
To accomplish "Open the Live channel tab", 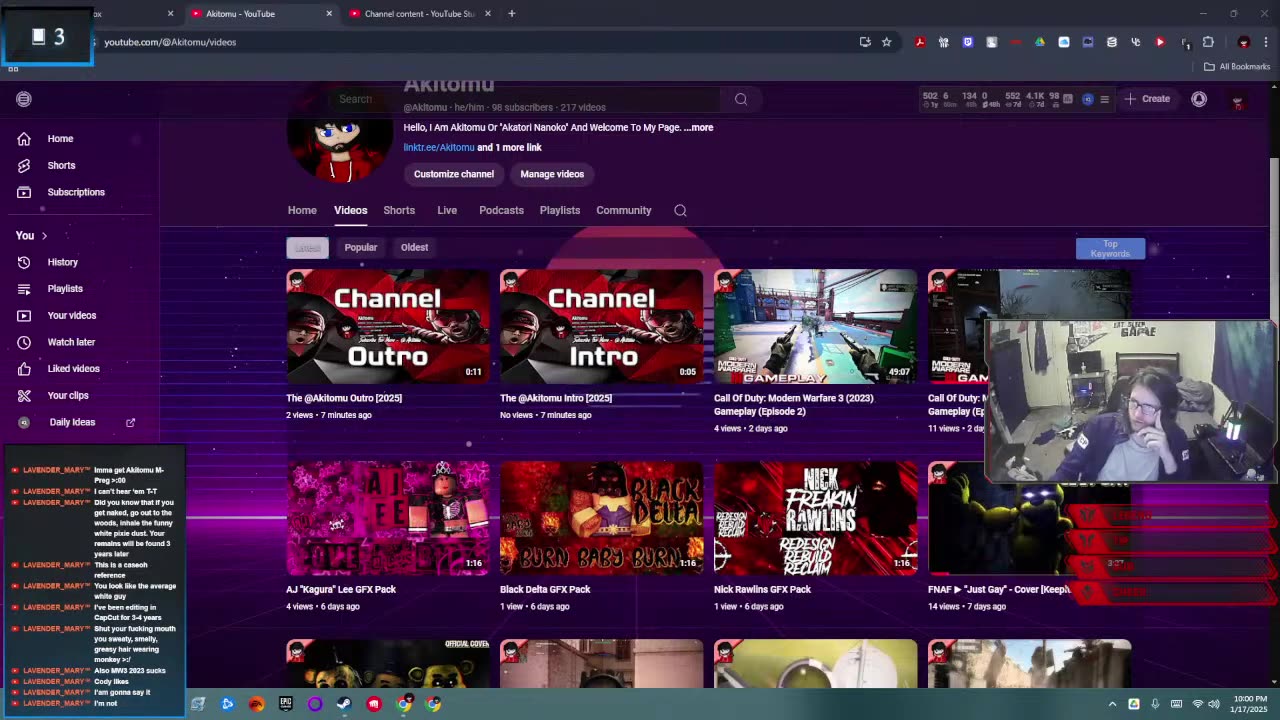I will tap(447, 210).
